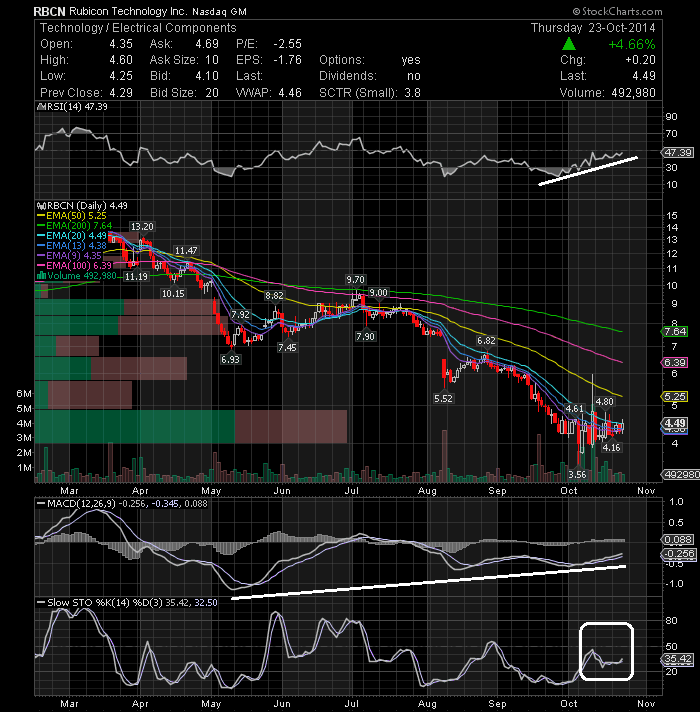Click the VWAP value 4.46

click(290, 93)
